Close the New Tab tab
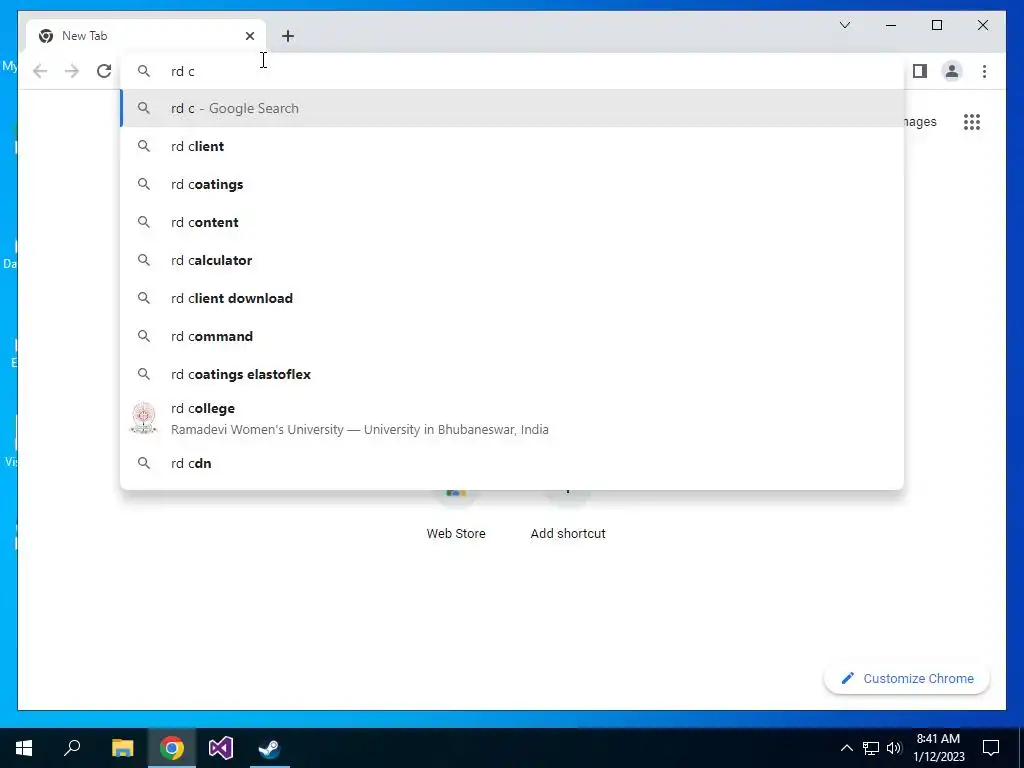Image resolution: width=1024 pixels, height=768 pixels. [249, 36]
